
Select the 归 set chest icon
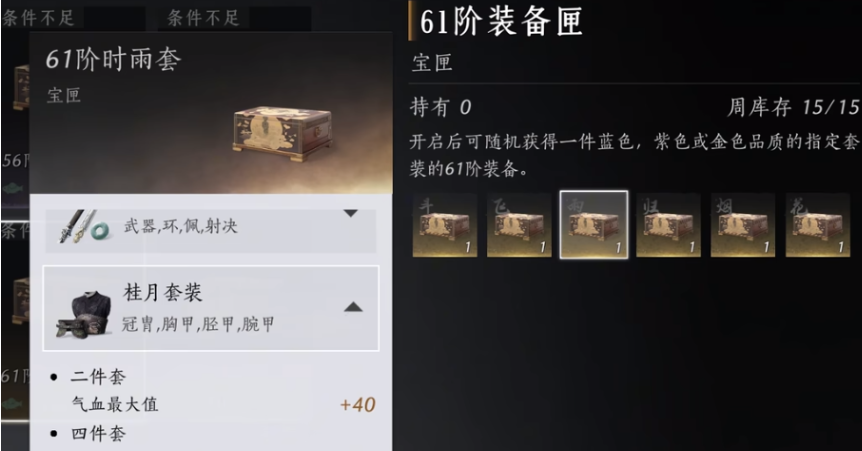click(668, 225)
